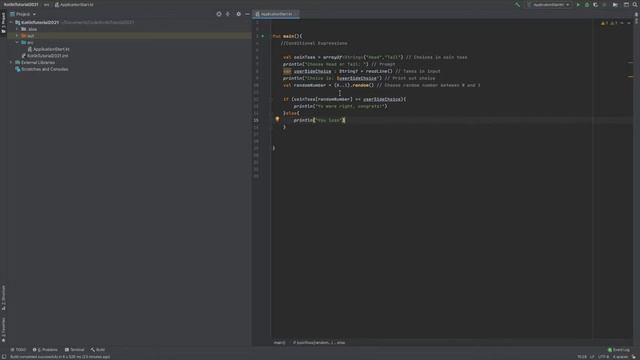This screenshot has width=640, height=360.
Task: Click KotlinTutorial2021 breadcrumb in navigation bar
Action: click(21, 4)
